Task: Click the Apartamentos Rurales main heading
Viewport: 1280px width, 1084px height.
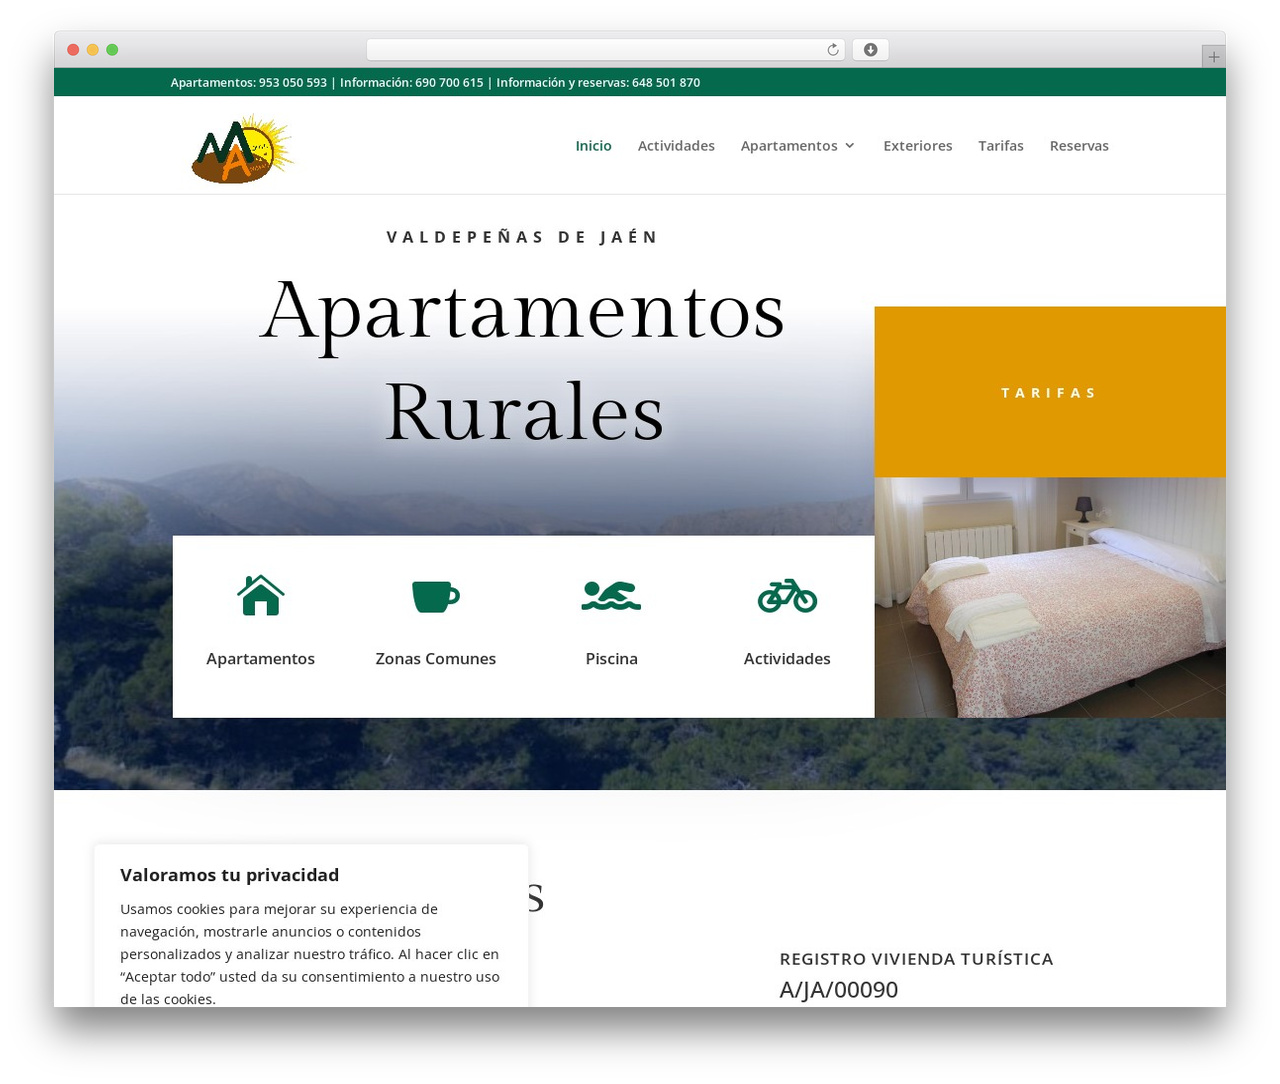Action: [x=523, y=360]
